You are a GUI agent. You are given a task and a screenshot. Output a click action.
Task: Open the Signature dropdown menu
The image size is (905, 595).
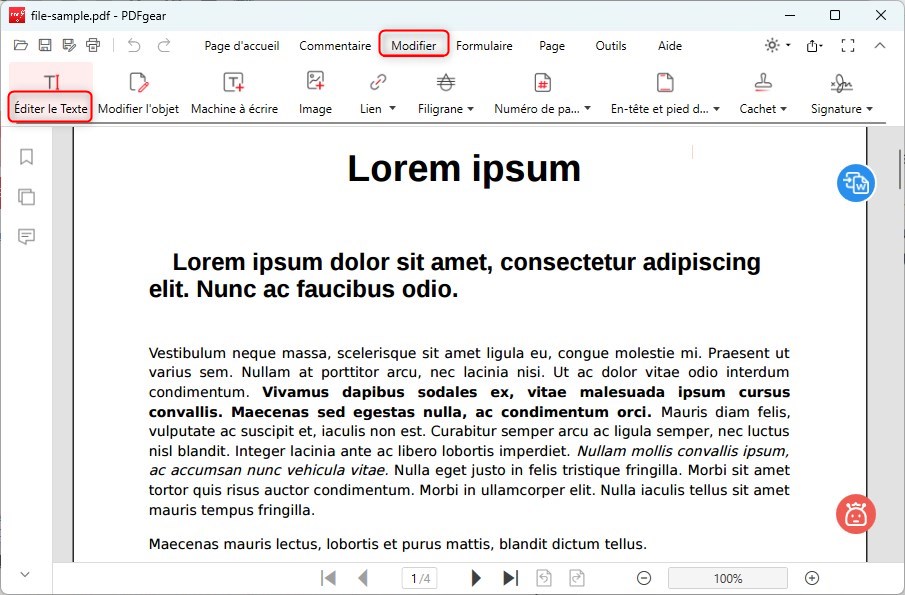[x=841, y=108]
